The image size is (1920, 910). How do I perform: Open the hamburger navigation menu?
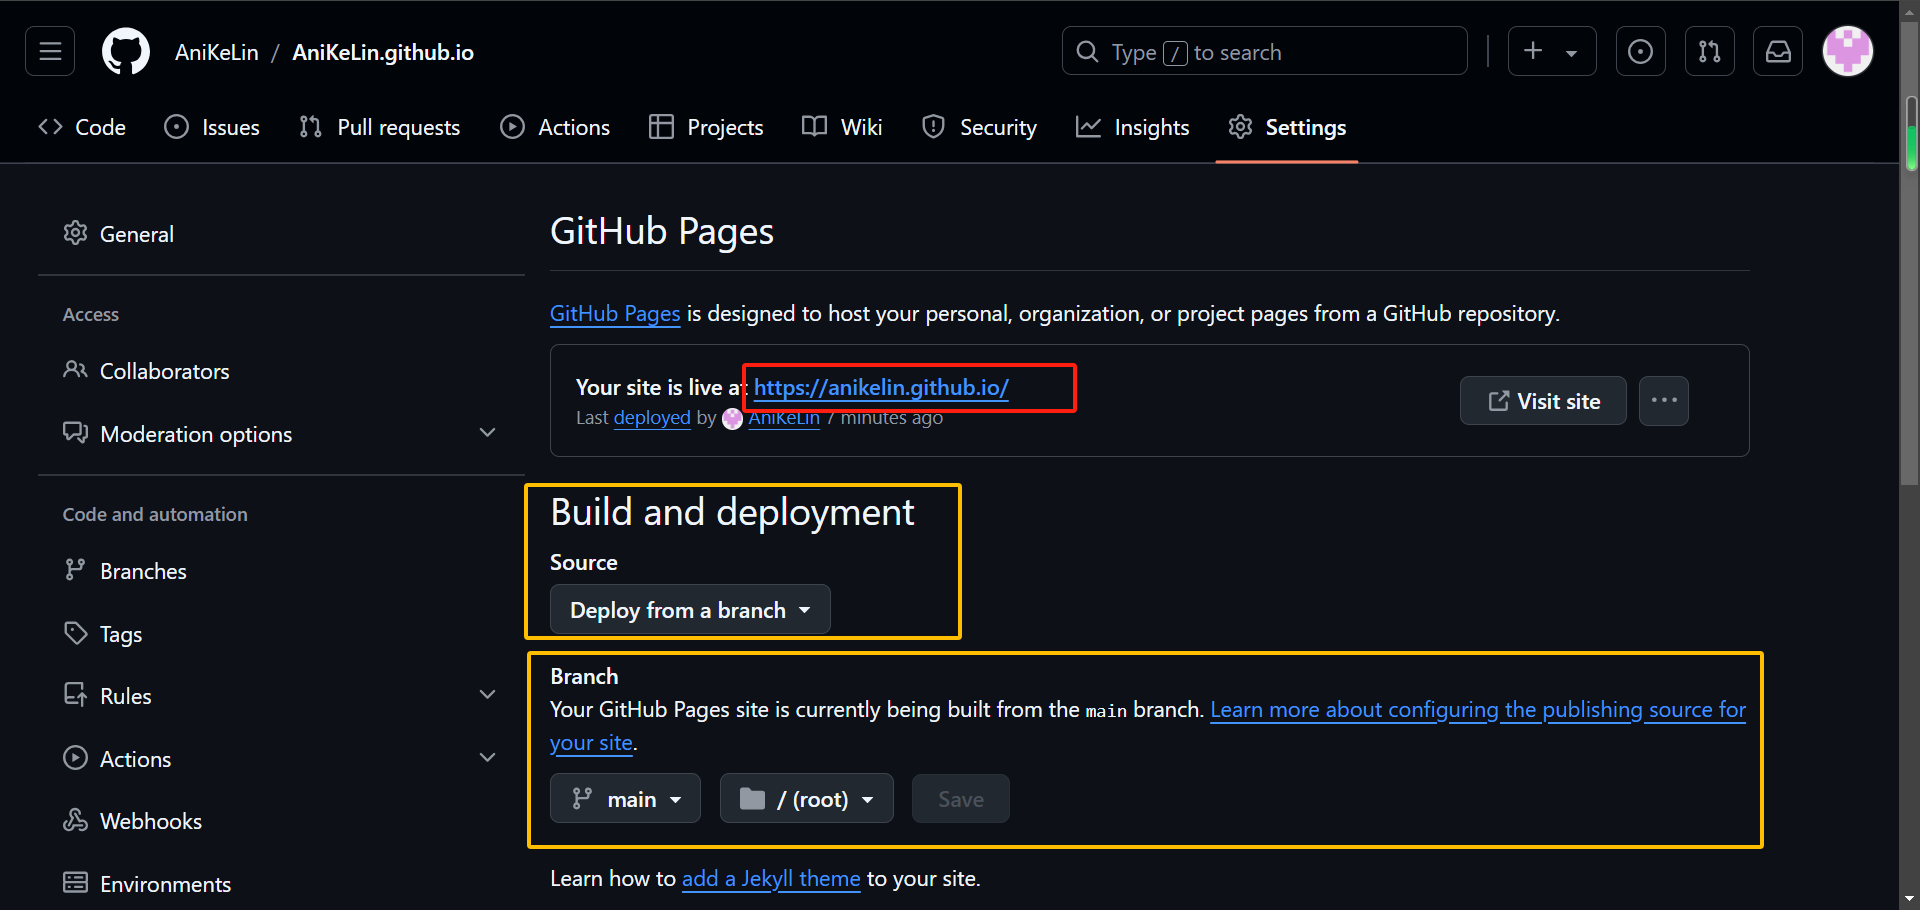coord(50,51)
